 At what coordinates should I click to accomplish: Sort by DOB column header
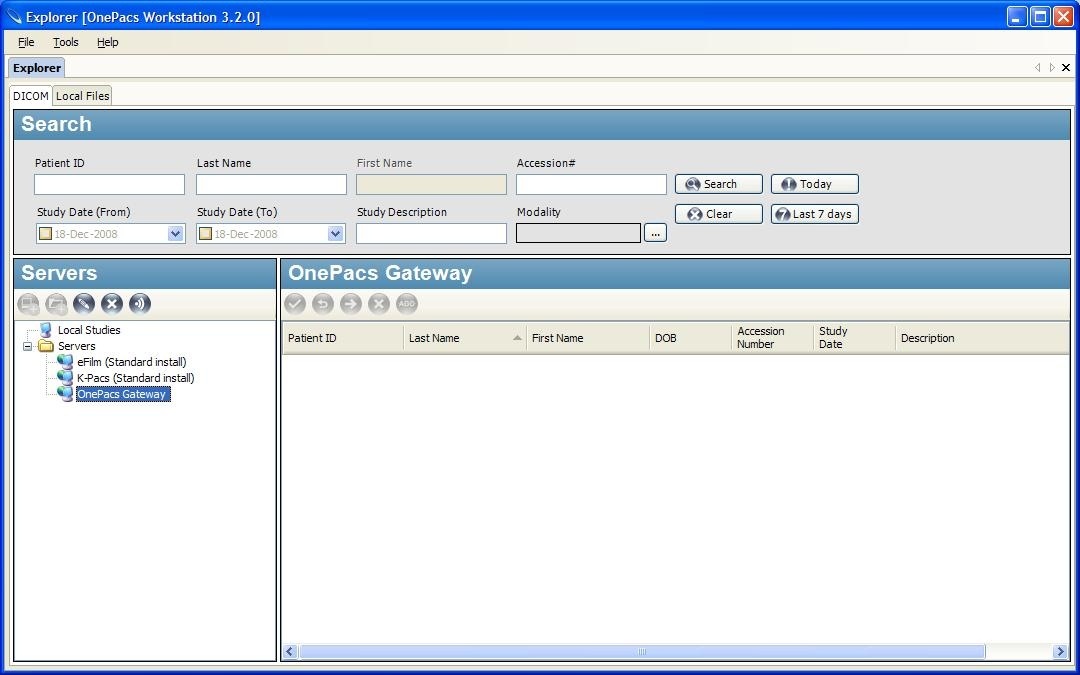[x=690, y=338]
